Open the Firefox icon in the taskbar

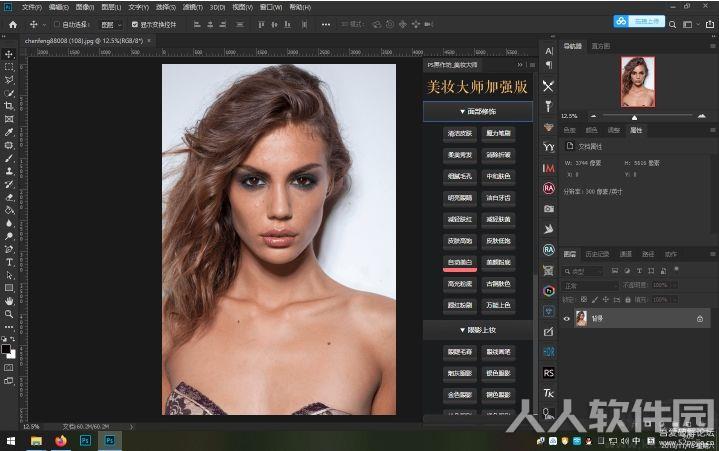tap(61, 441)
